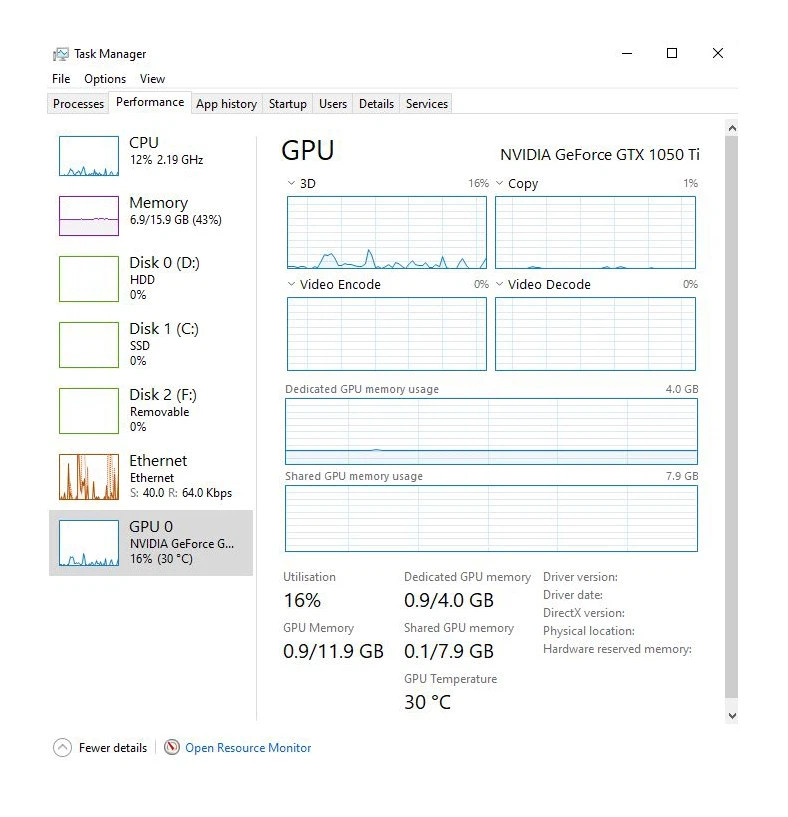Click the Fewer details arrow icon

click(63, 748)
